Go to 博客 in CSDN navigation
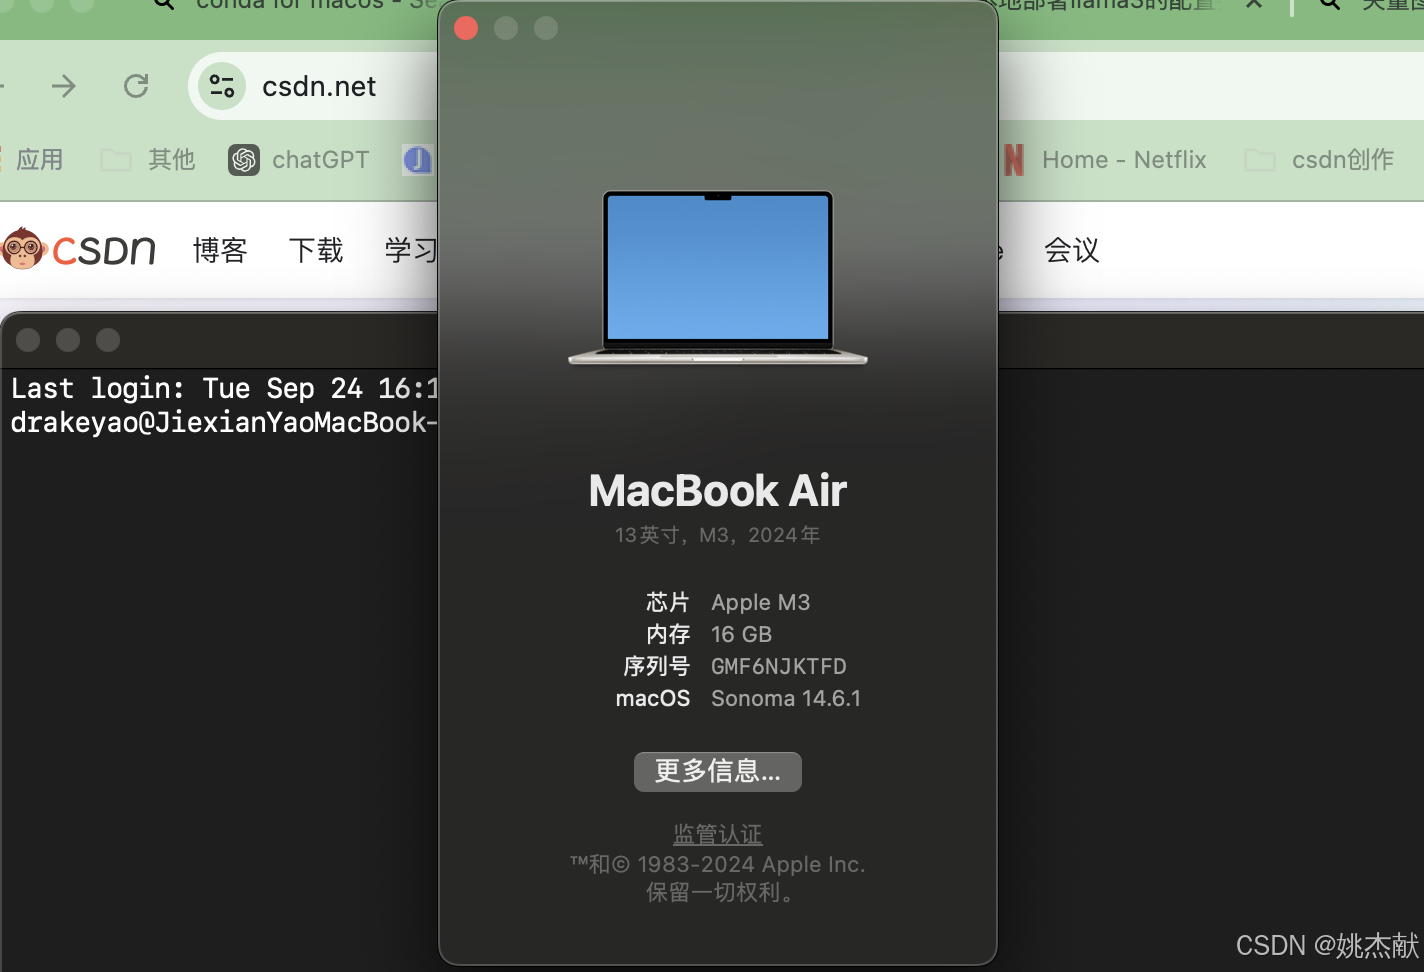 point(220,250)
